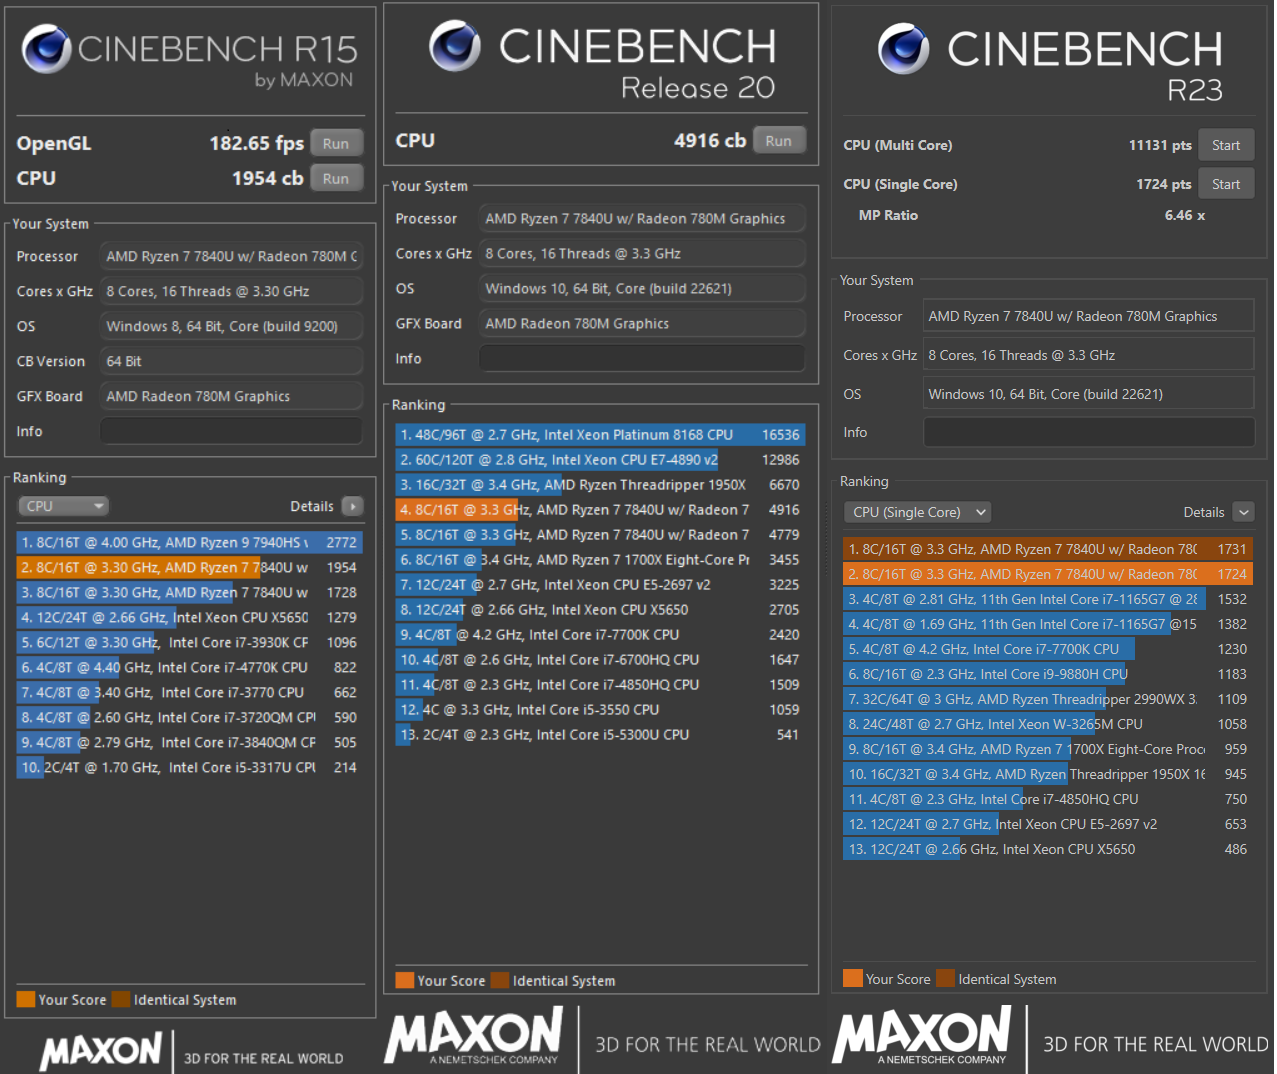Viewport: 1277px width, 1074px height.
Task: Click the Cores x GHz field in Release 20
Action: pos(642,253)
